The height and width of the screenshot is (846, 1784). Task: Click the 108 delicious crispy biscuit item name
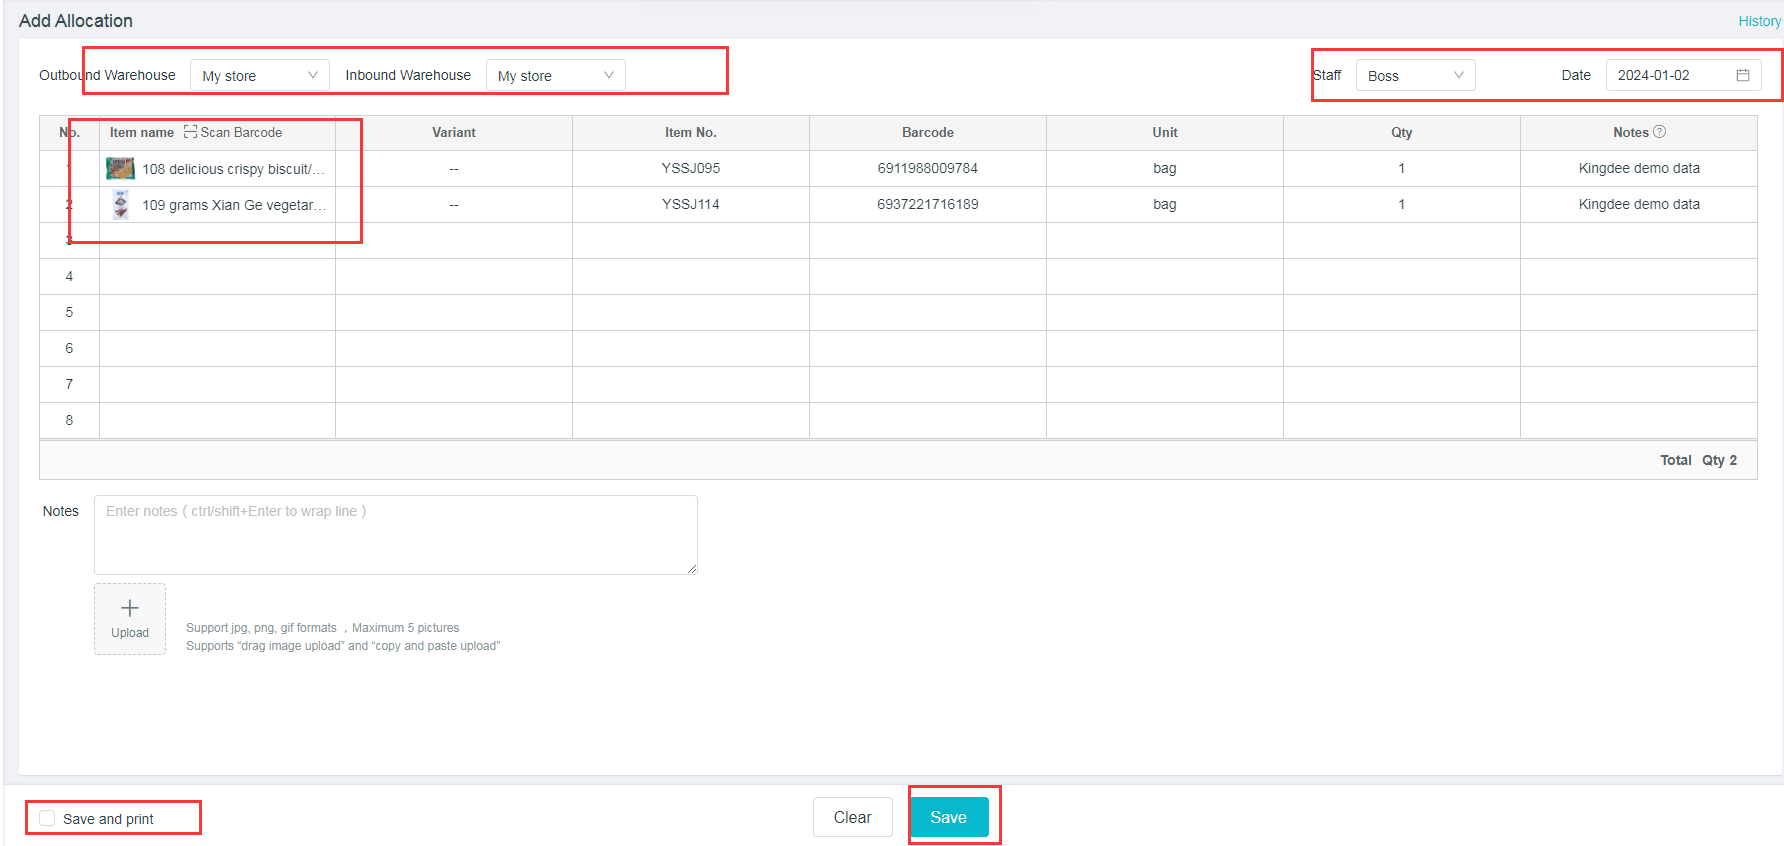tap(233, 169)
